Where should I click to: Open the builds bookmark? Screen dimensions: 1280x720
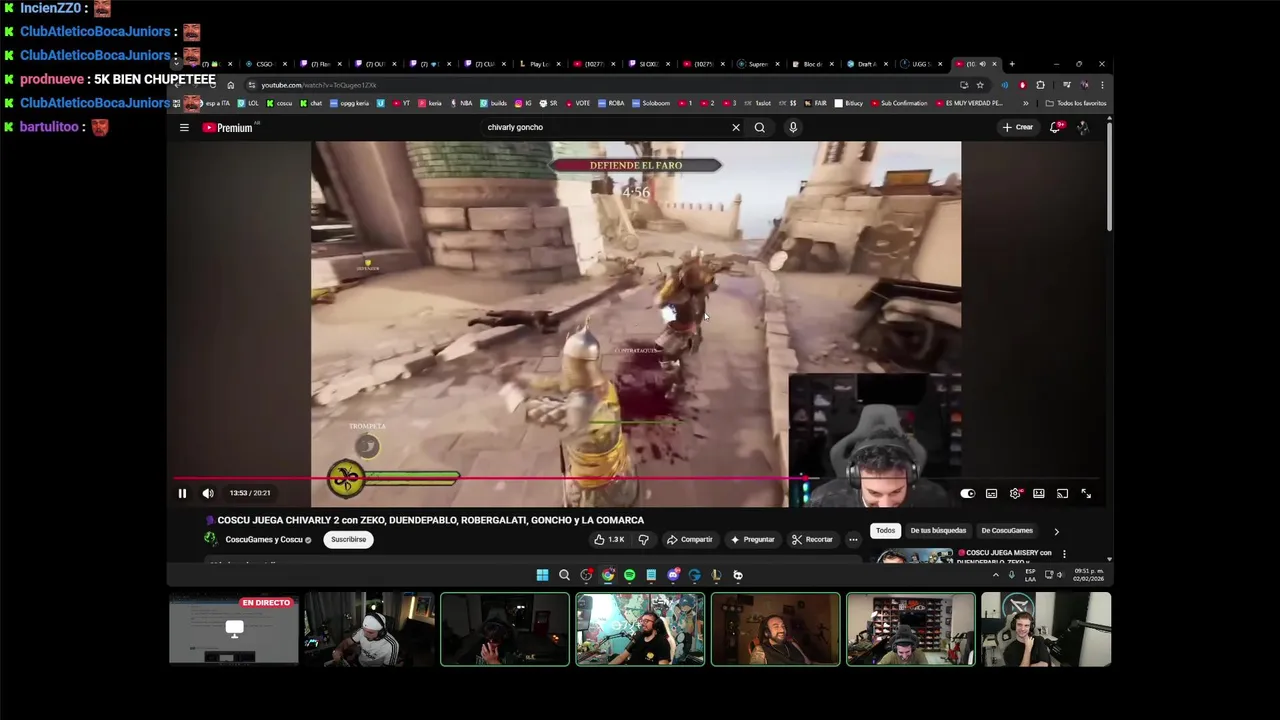[494, 103]
